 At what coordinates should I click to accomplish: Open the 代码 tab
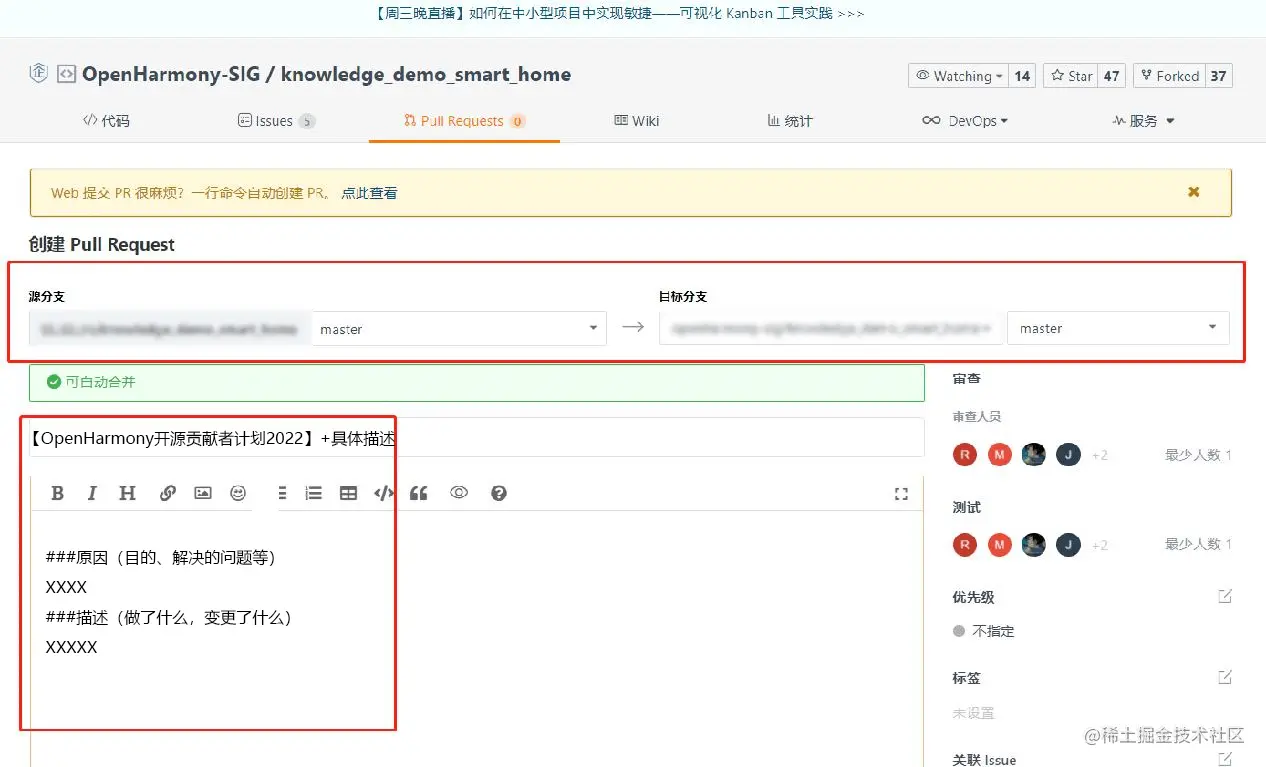[x=106, y=121]
